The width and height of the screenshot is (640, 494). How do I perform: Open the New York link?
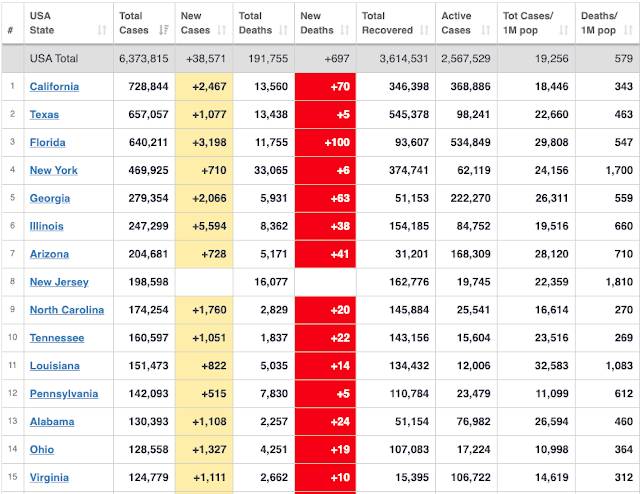click(53, 170)
